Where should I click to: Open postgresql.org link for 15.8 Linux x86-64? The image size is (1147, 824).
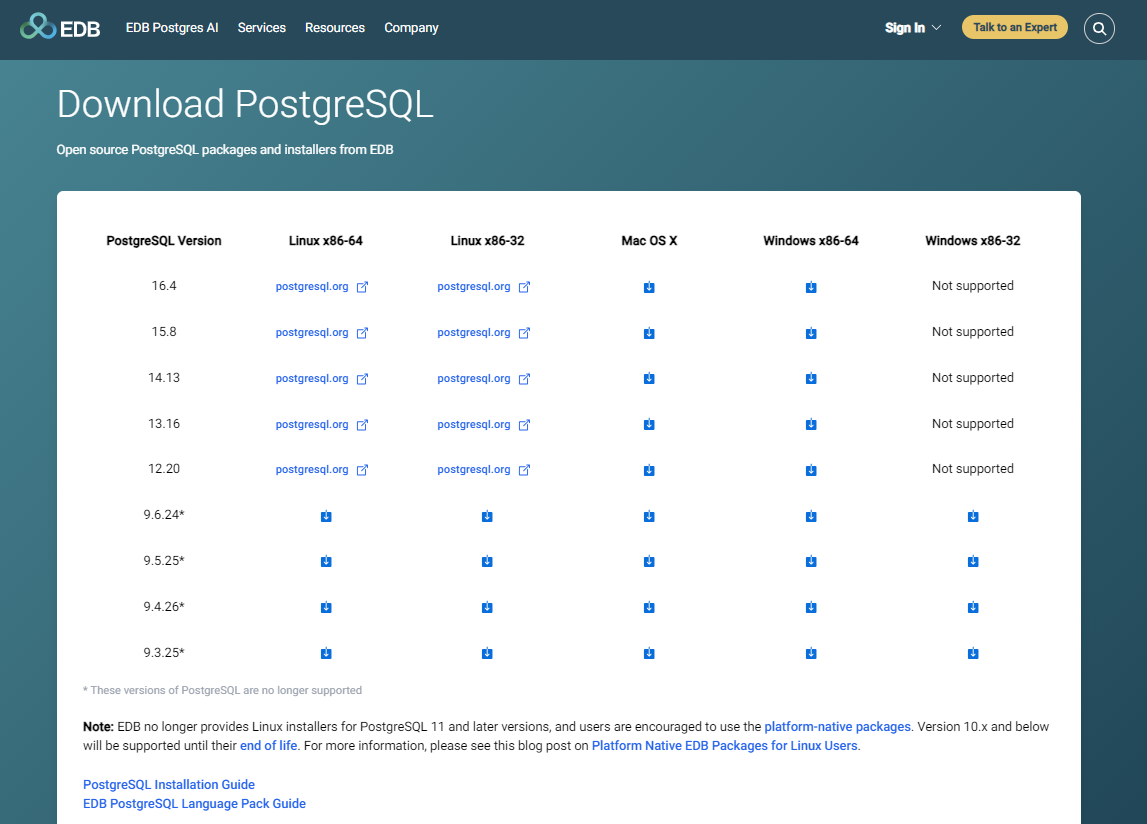[x=322, y=333]
